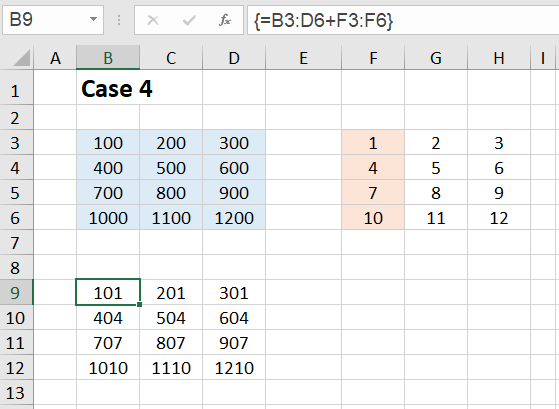Select column D header
Image resolution: width=559 pixels, height=409 pixels.
click(x=234, y=58)
